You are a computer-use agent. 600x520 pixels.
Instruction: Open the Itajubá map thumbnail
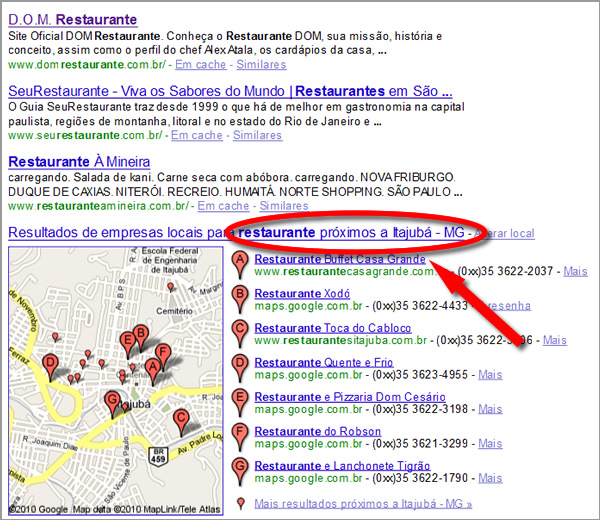click(x=115, y=380)
